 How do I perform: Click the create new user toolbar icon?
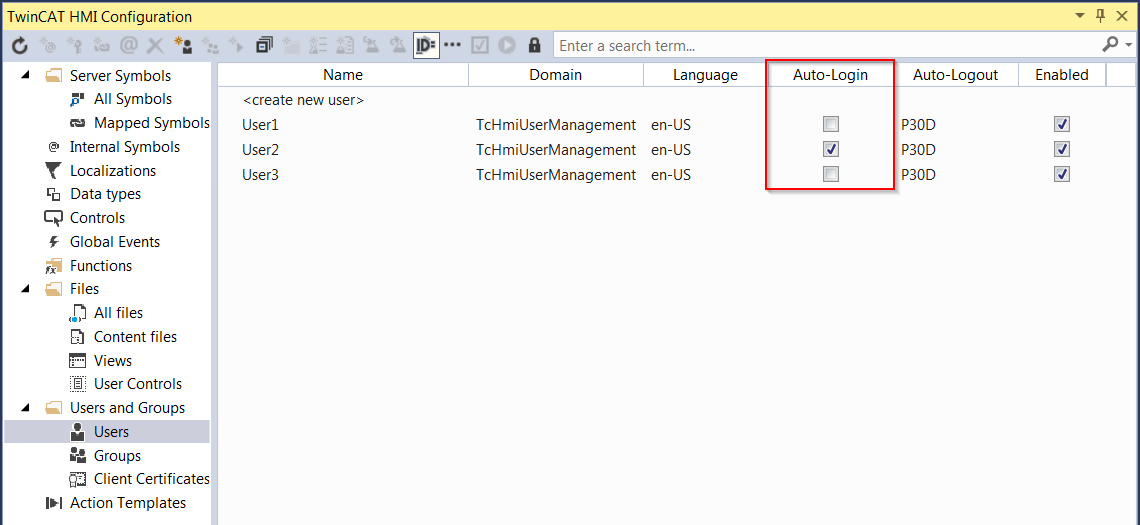[x=182, y=46]
